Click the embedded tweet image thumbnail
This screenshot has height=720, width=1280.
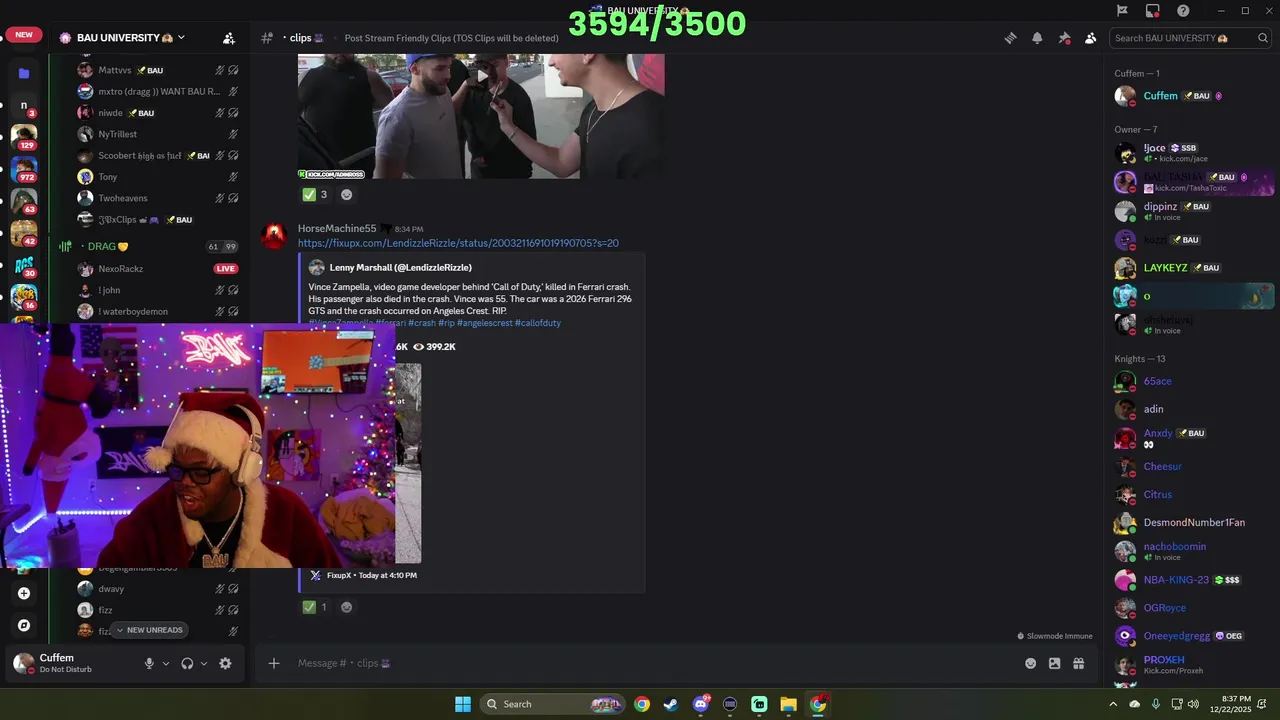point(408,463)
